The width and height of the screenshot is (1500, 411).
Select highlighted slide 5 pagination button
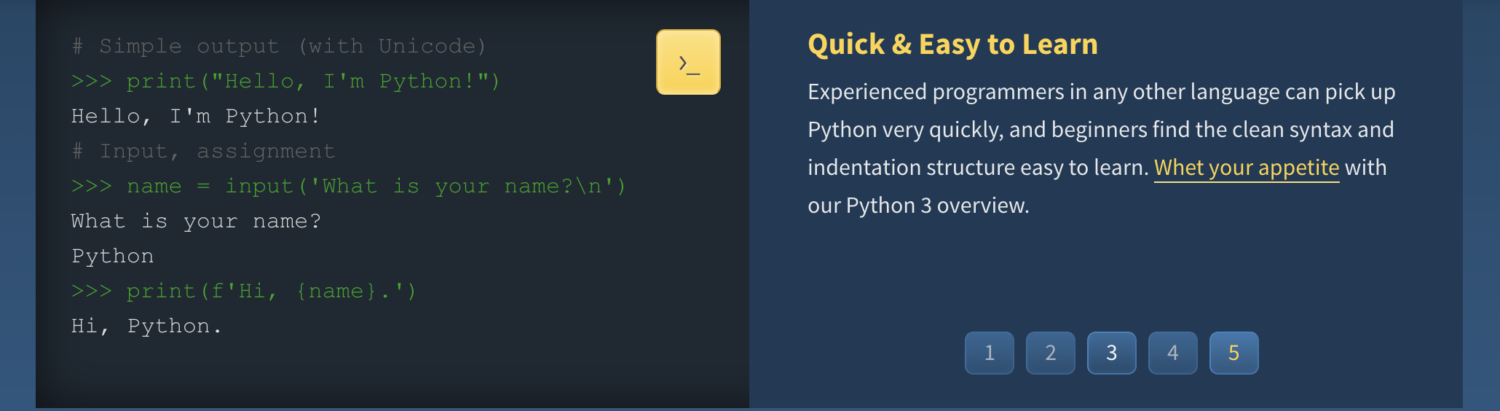1233,353
